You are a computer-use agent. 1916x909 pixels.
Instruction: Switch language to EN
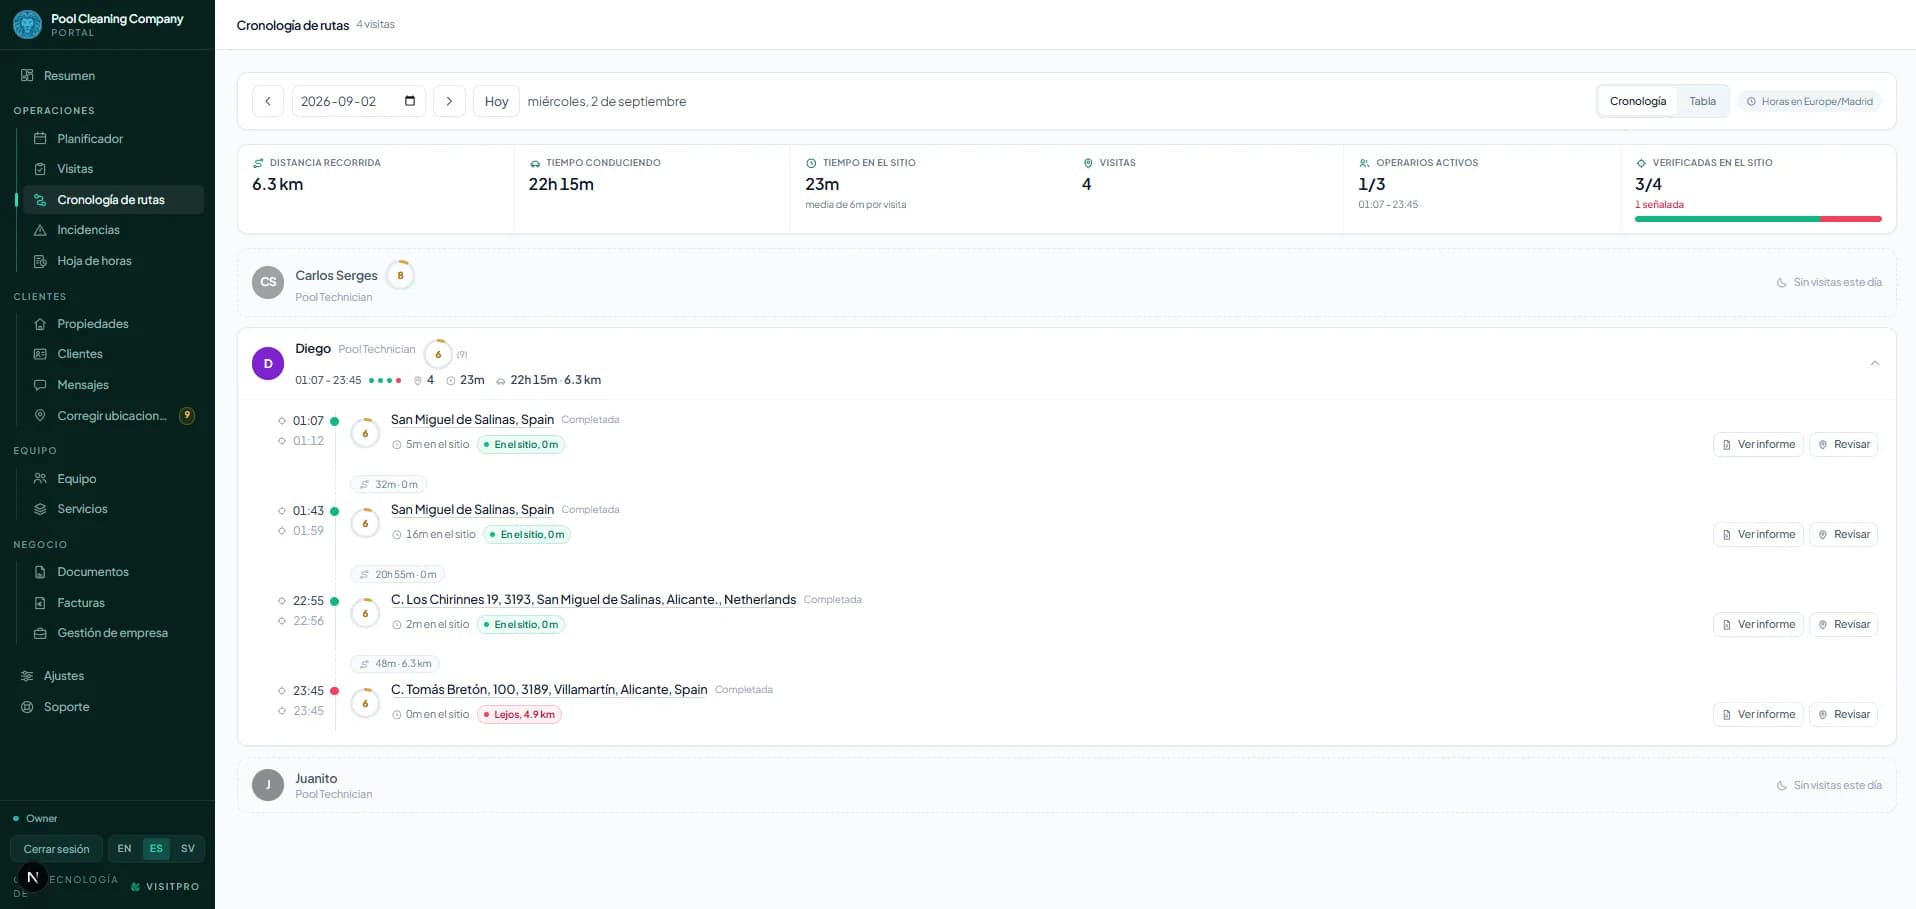click(x=124, y=848)
